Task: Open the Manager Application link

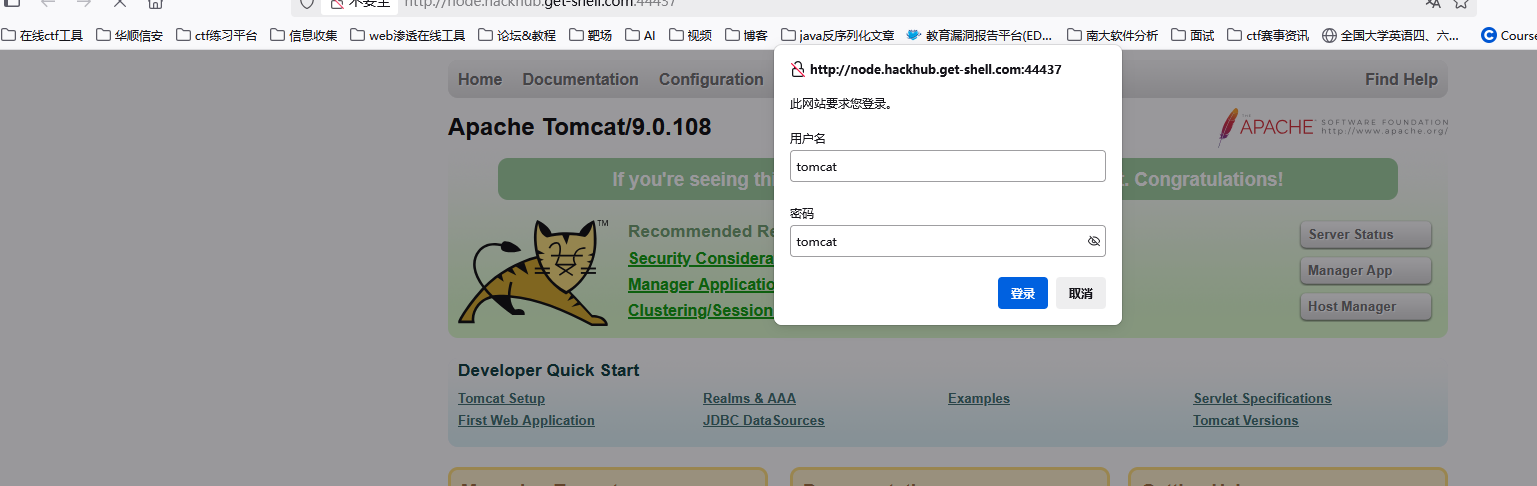Action: coord(702,284)
